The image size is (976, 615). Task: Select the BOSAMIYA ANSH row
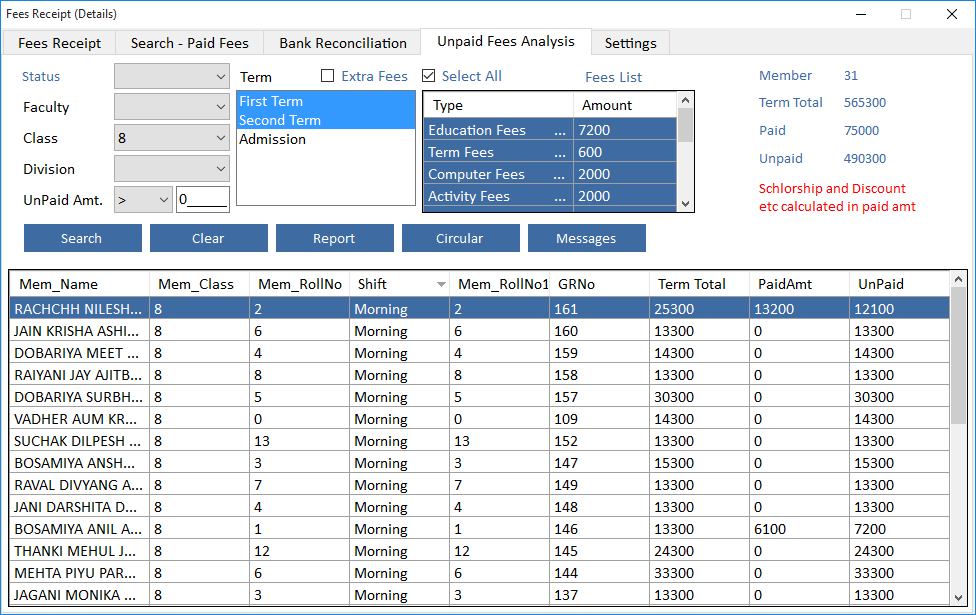point(480,462)
